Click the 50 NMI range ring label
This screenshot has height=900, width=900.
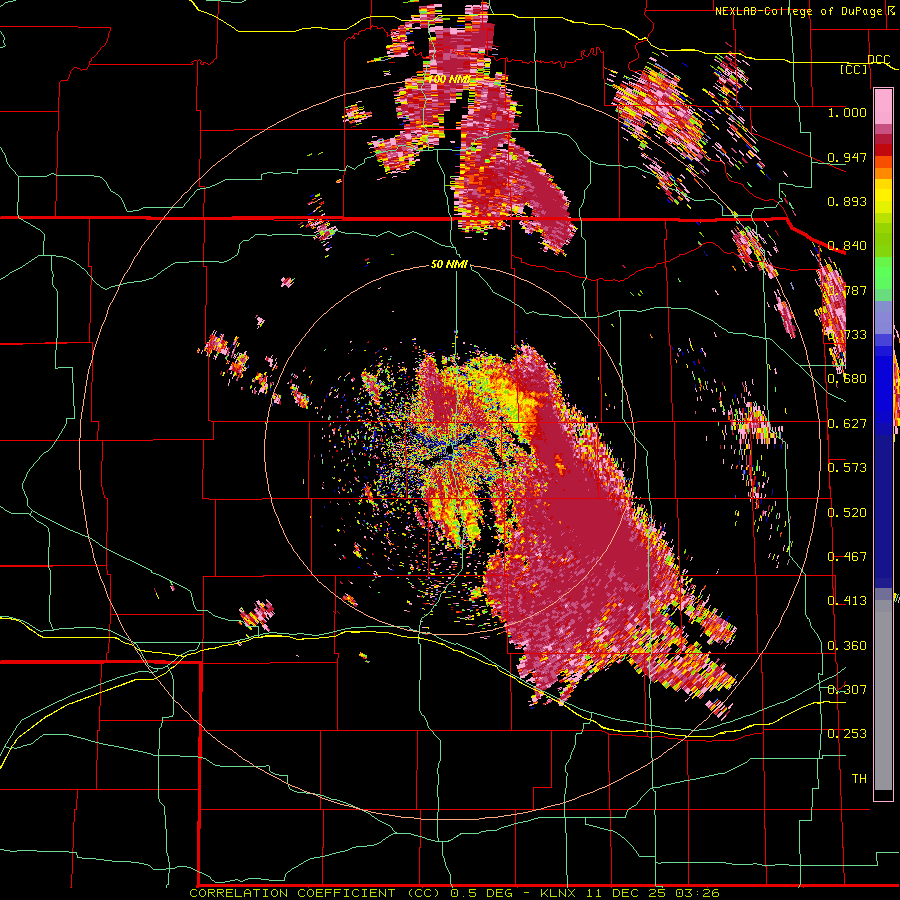pos(449,264)
